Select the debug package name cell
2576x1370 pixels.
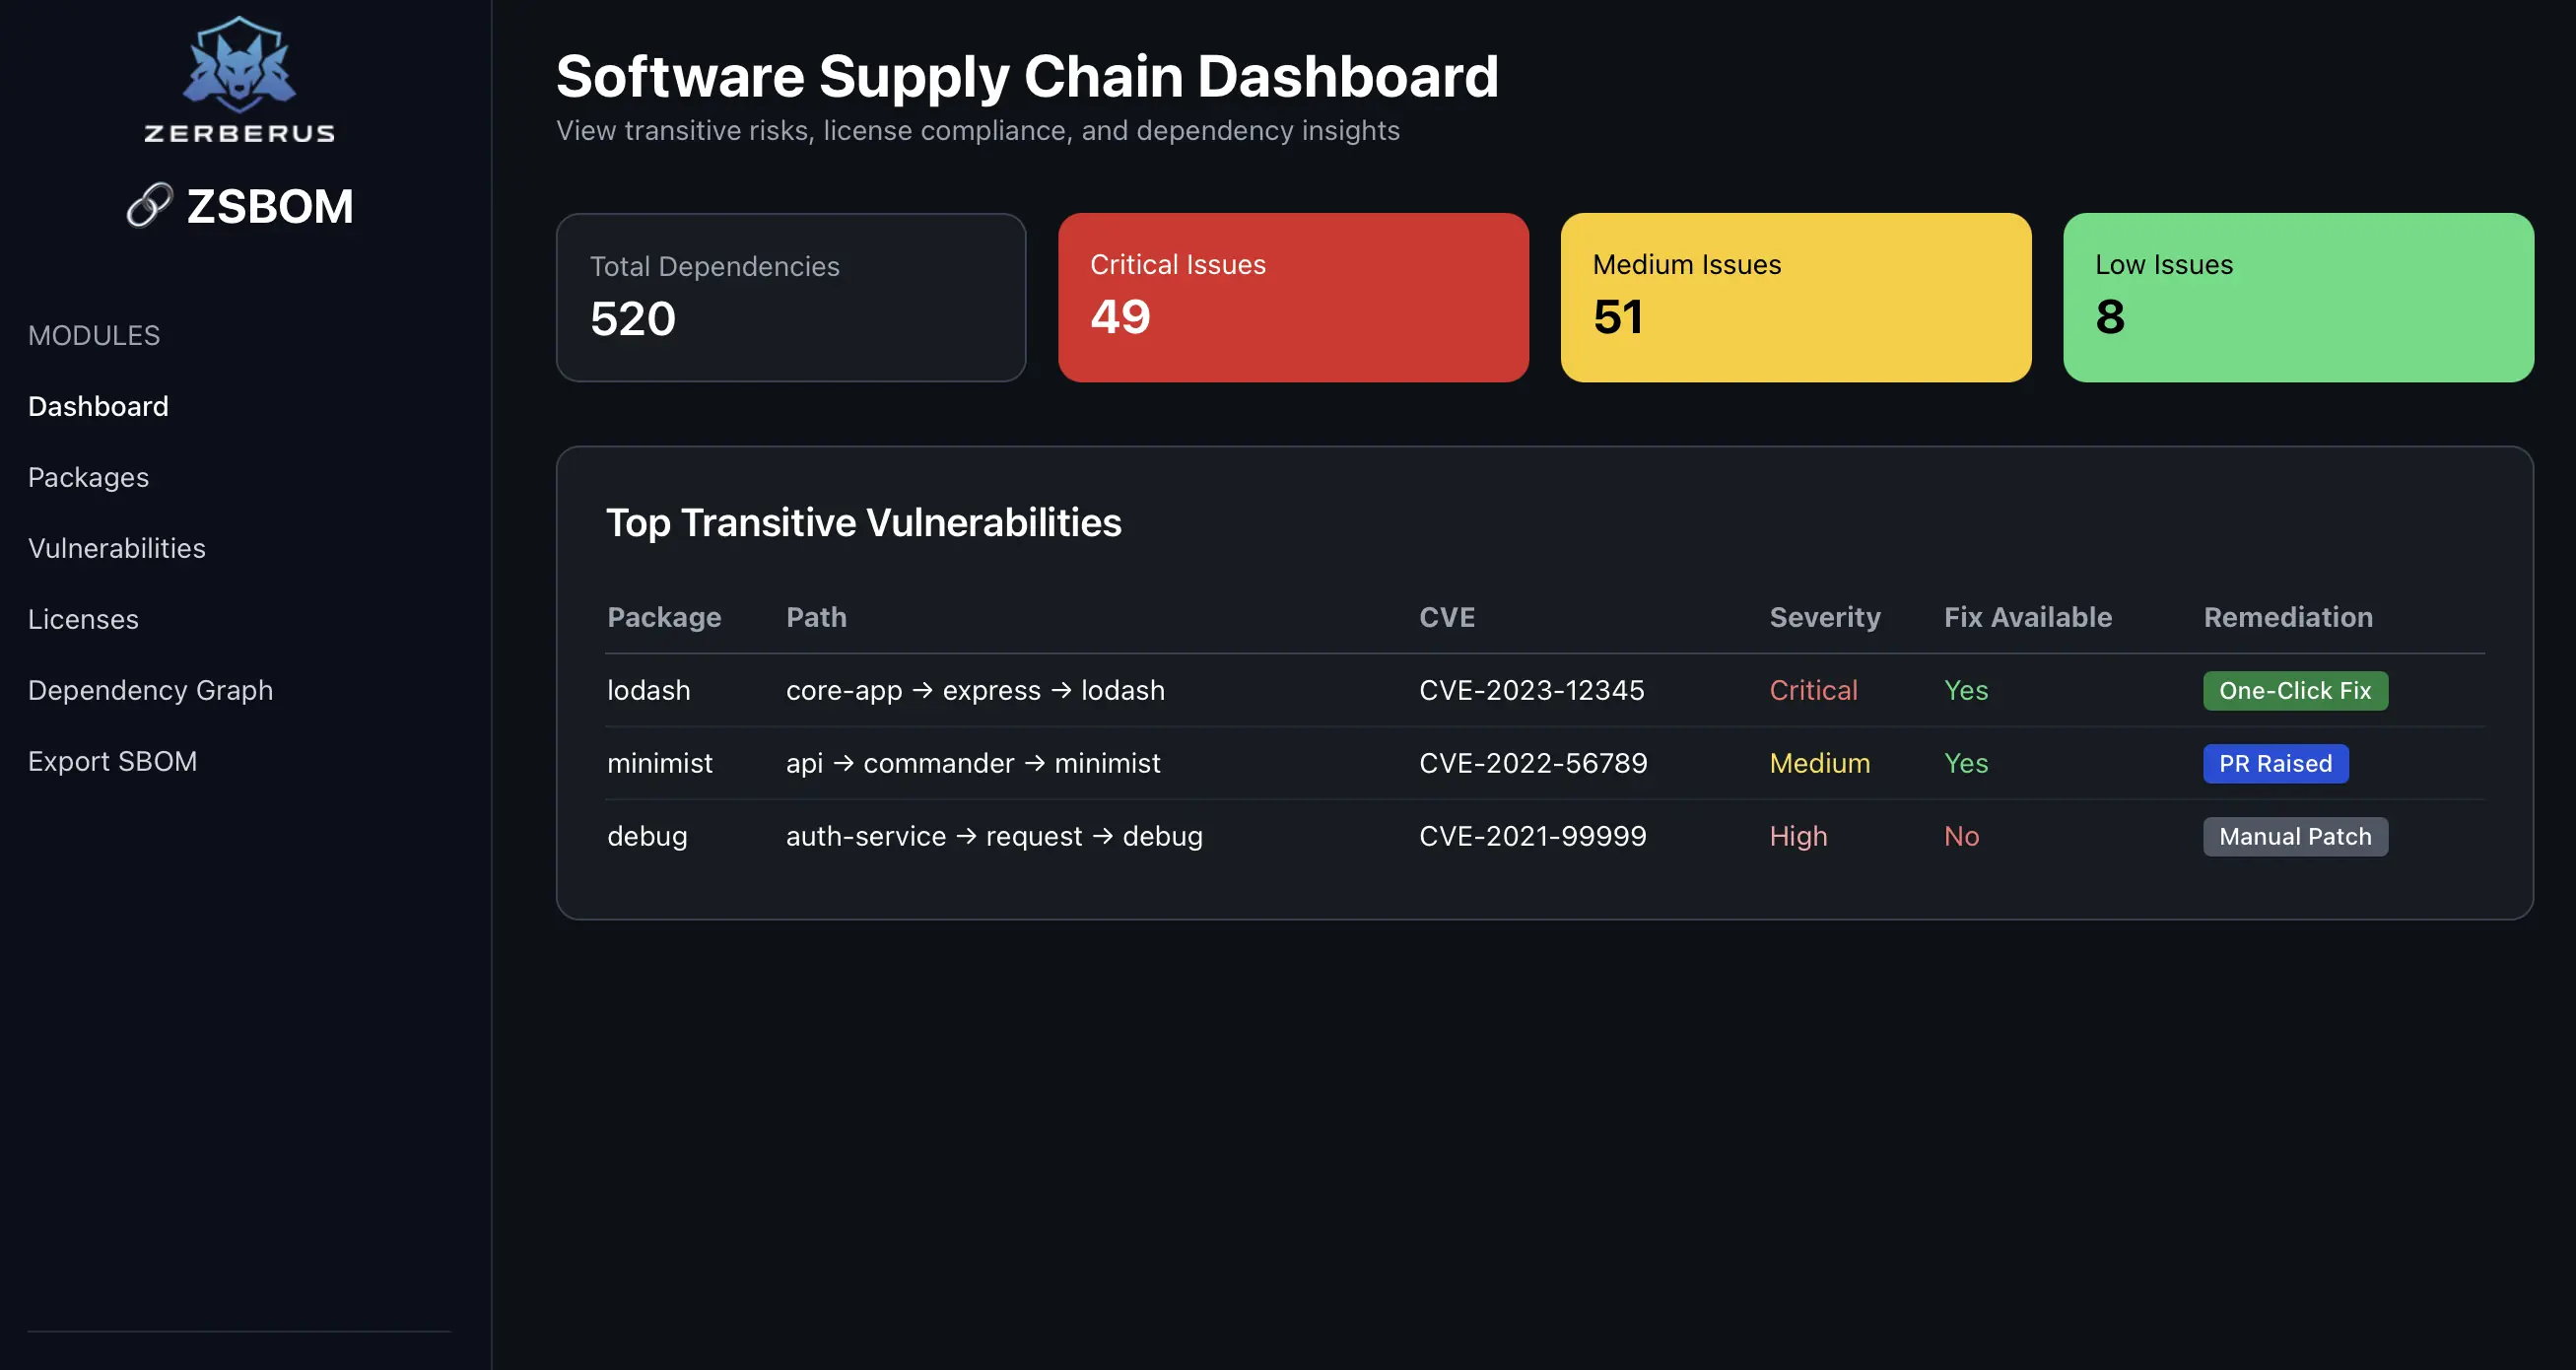point(647,836)
